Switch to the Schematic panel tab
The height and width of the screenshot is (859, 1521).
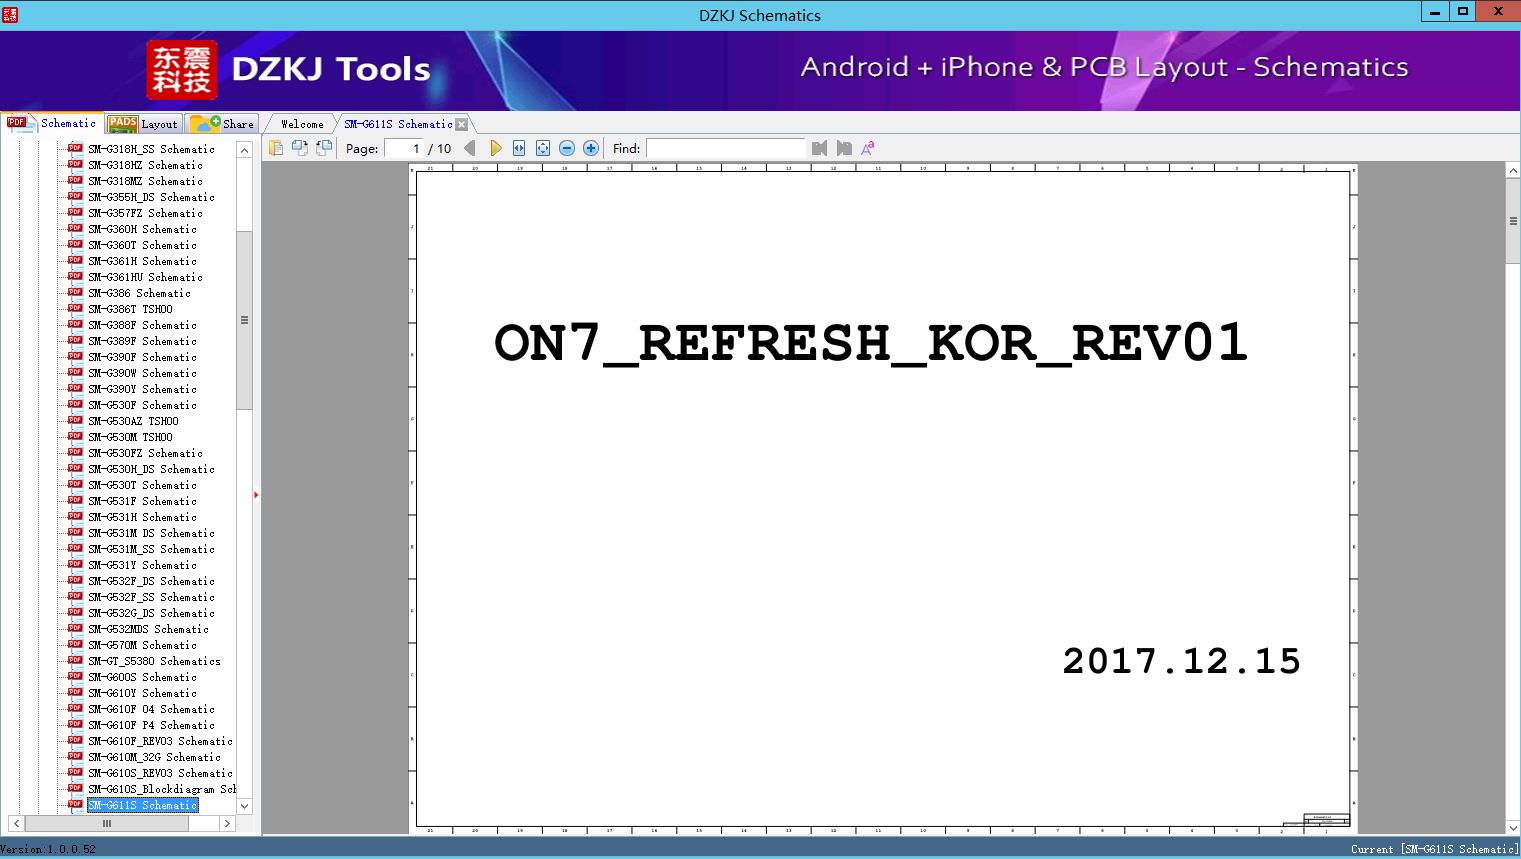point(52,123)
